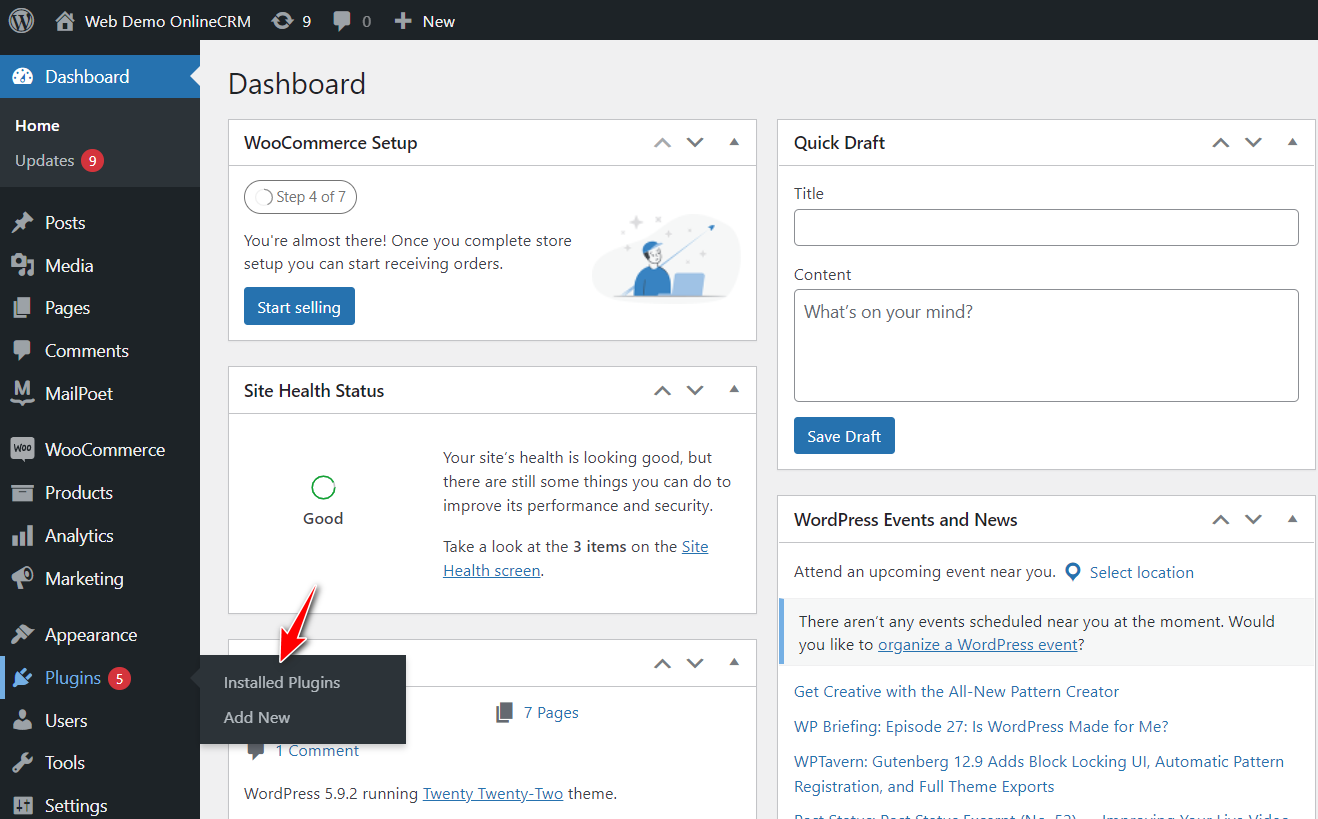
Task: Click the comments bubble icon in admin bar
Action: click(x=343, y=21)
